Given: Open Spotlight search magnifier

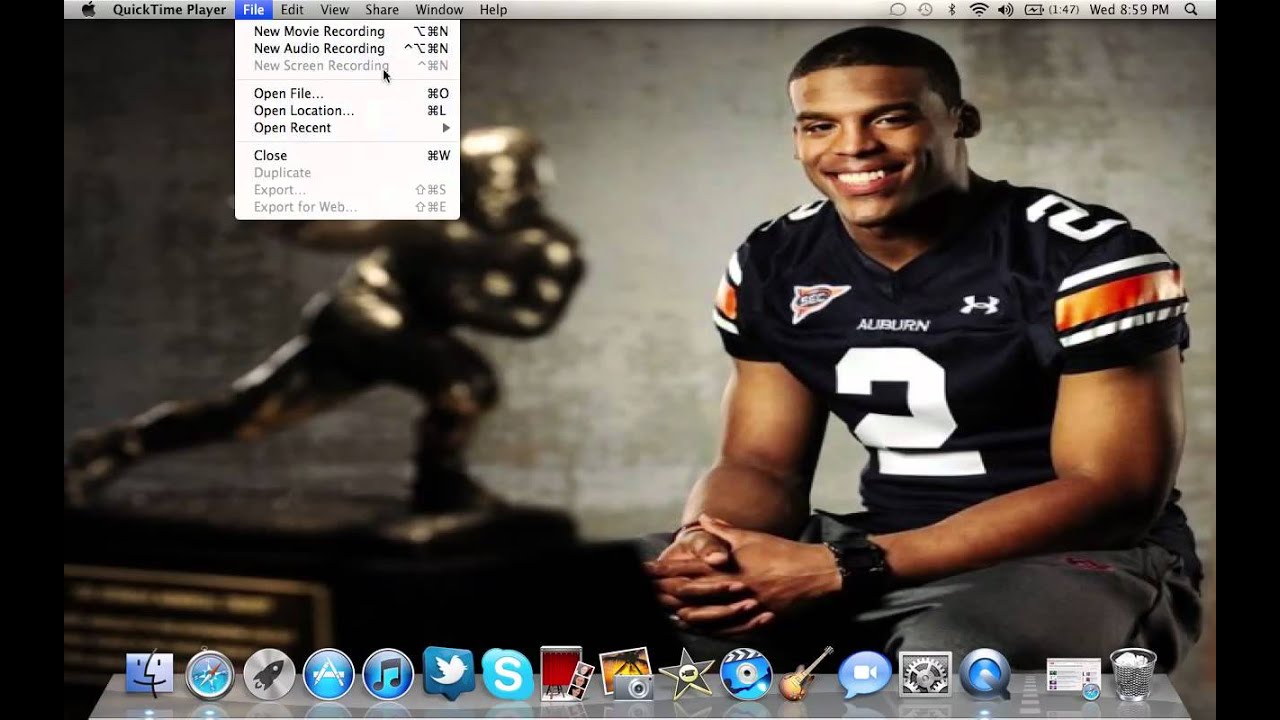Looking at the screenshot, I should (x=1190, y=9).
